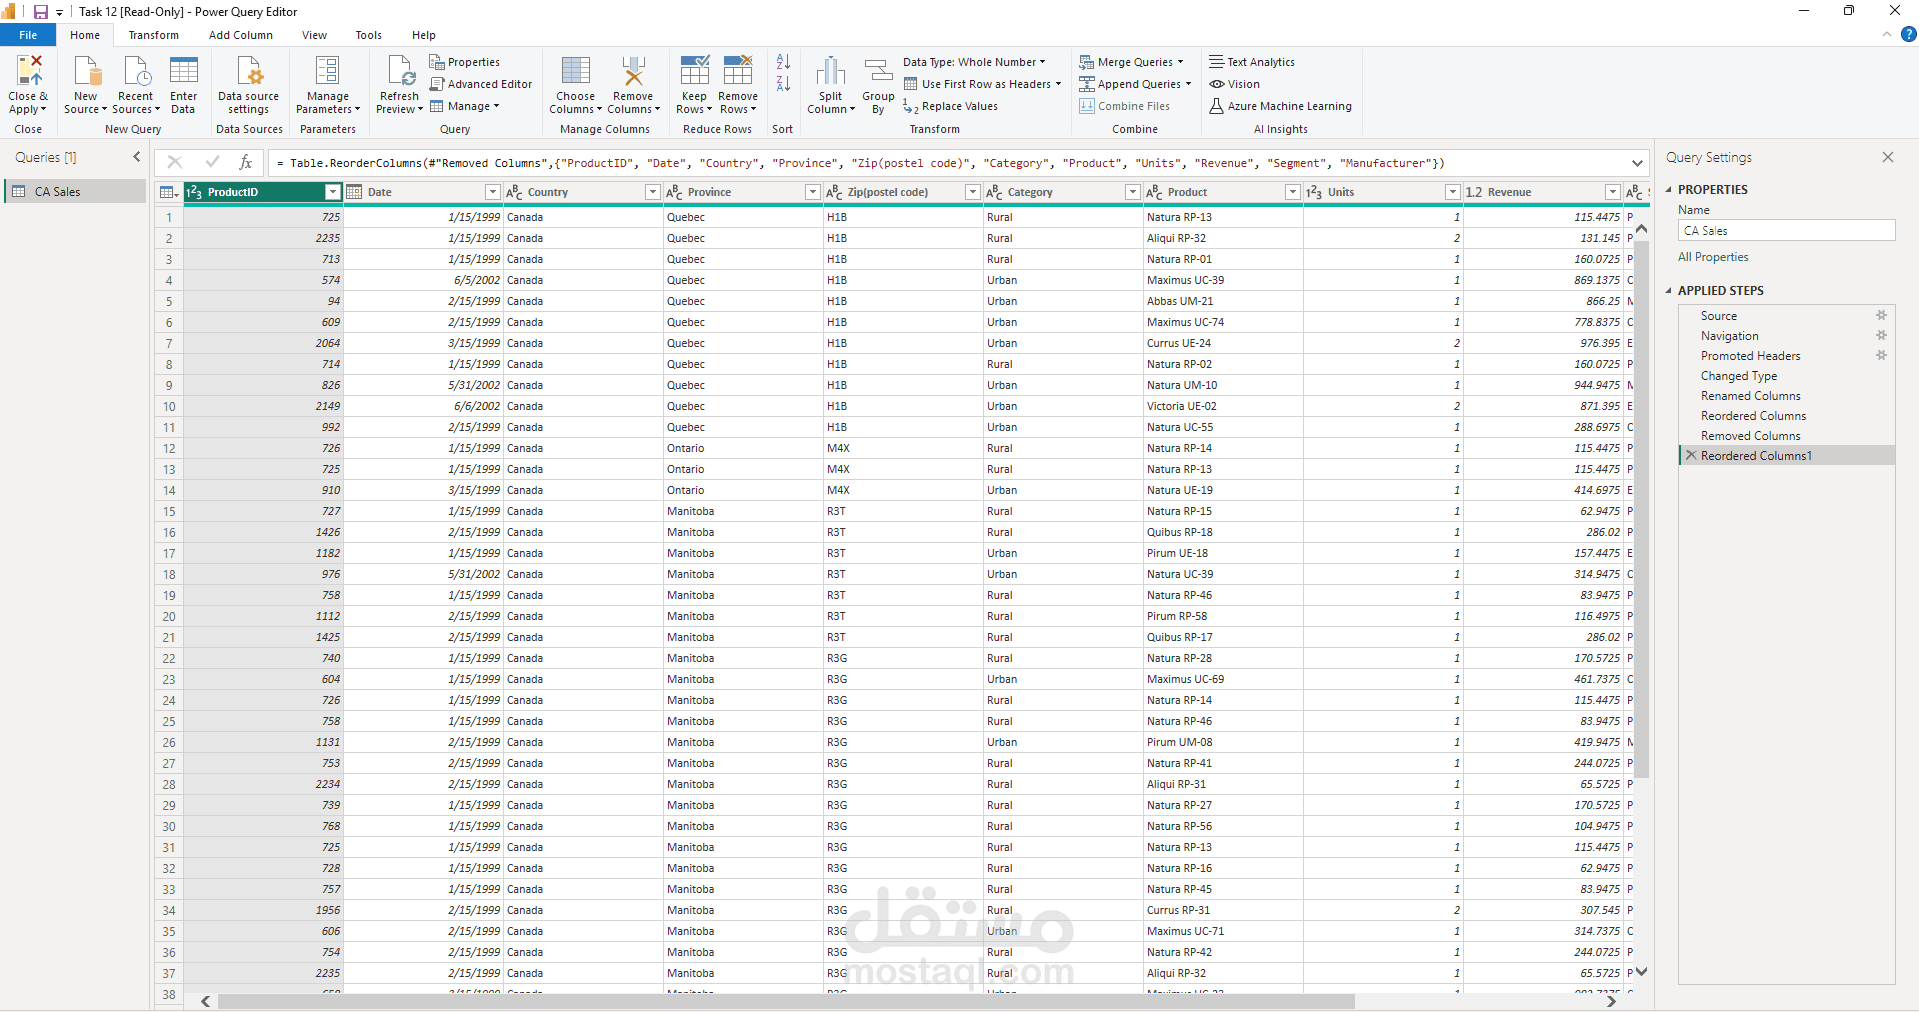Viewport: 1919px width, 1012px height.
Task: Open the Add Column tab
Action: pyautogui.click(x=240, y=35)
